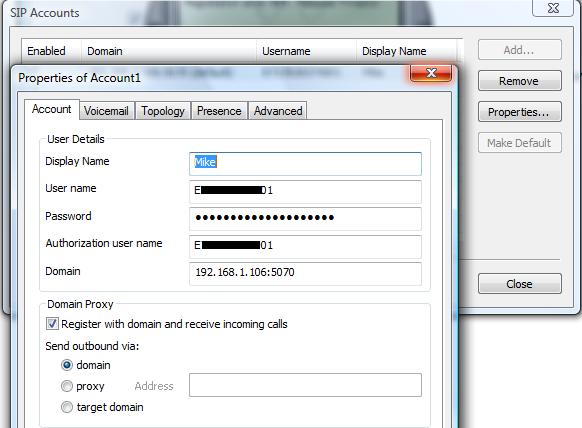Close the SIP Accounts window with X

coord(553,8)
